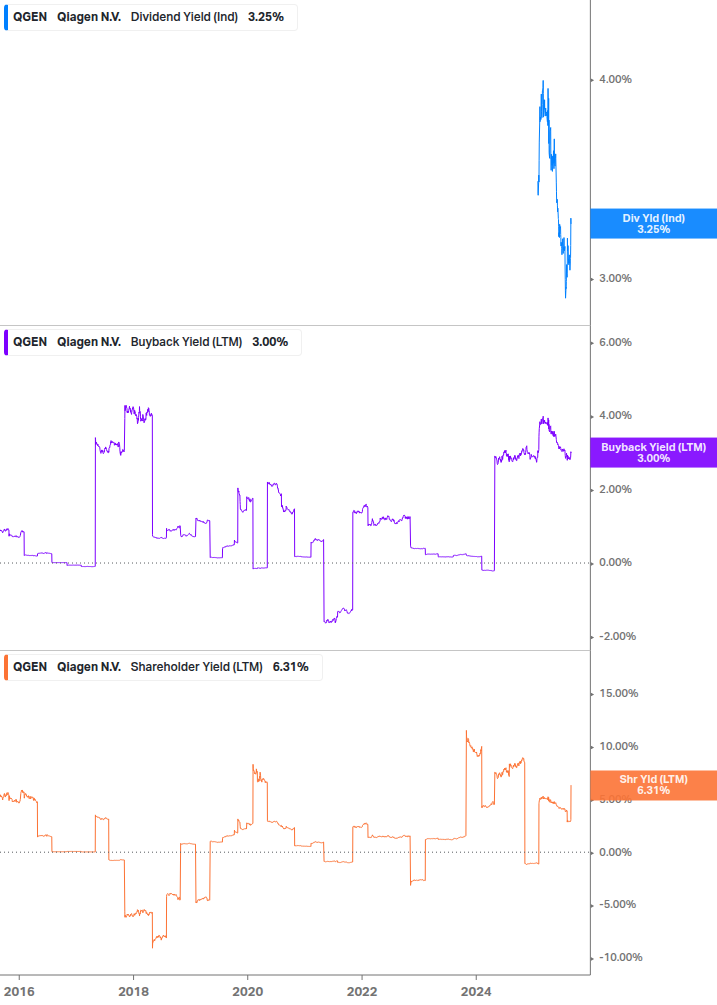The height and width of the screenshot is (1005, 717).
Task: Click the -10.00% tick on the shareholder yield axis
Action: pyautogui.click(x=620, y=957)
